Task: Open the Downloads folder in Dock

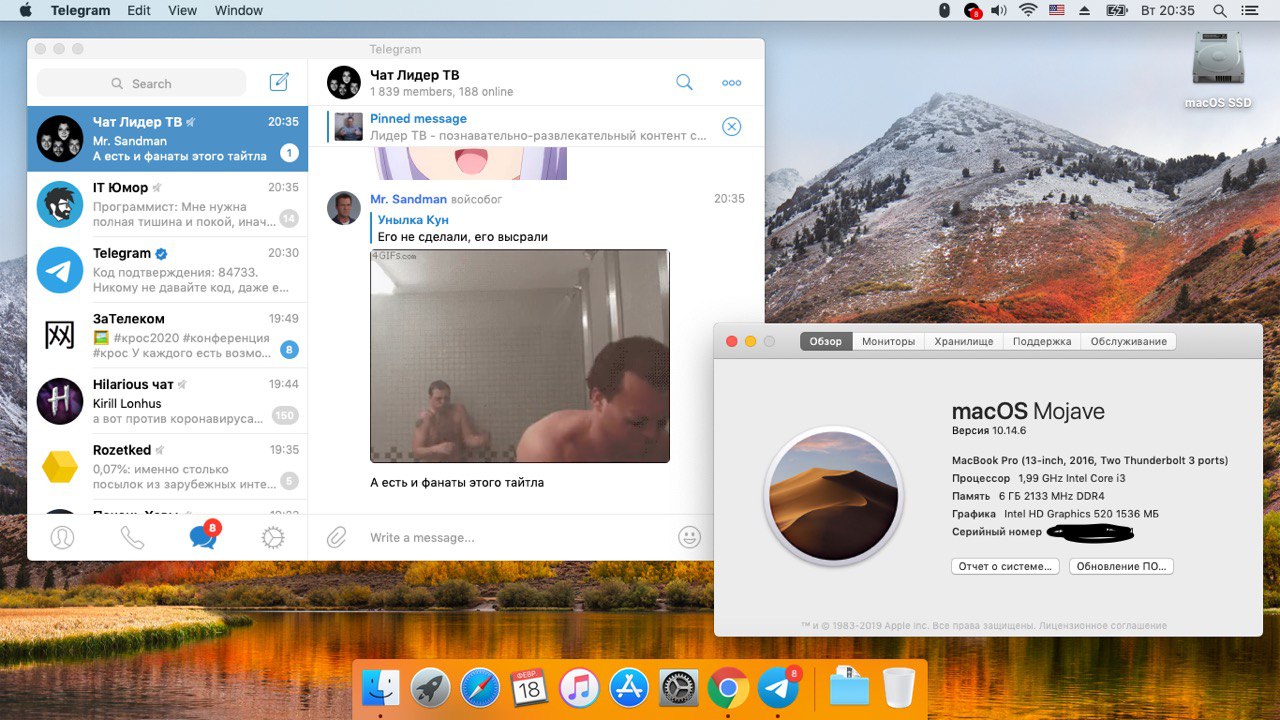Action: pyautogui.click(x=849, y=688)
